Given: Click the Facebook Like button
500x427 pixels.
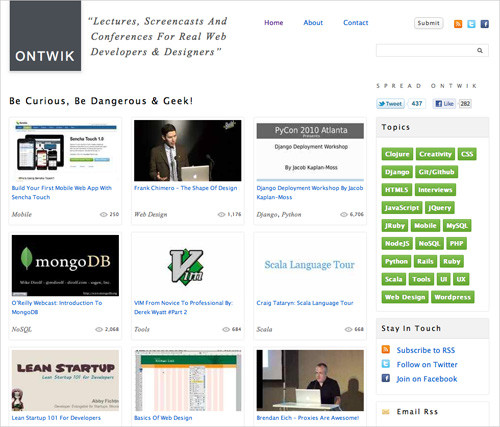Looking at the screenshot, I should coord(445,104).
